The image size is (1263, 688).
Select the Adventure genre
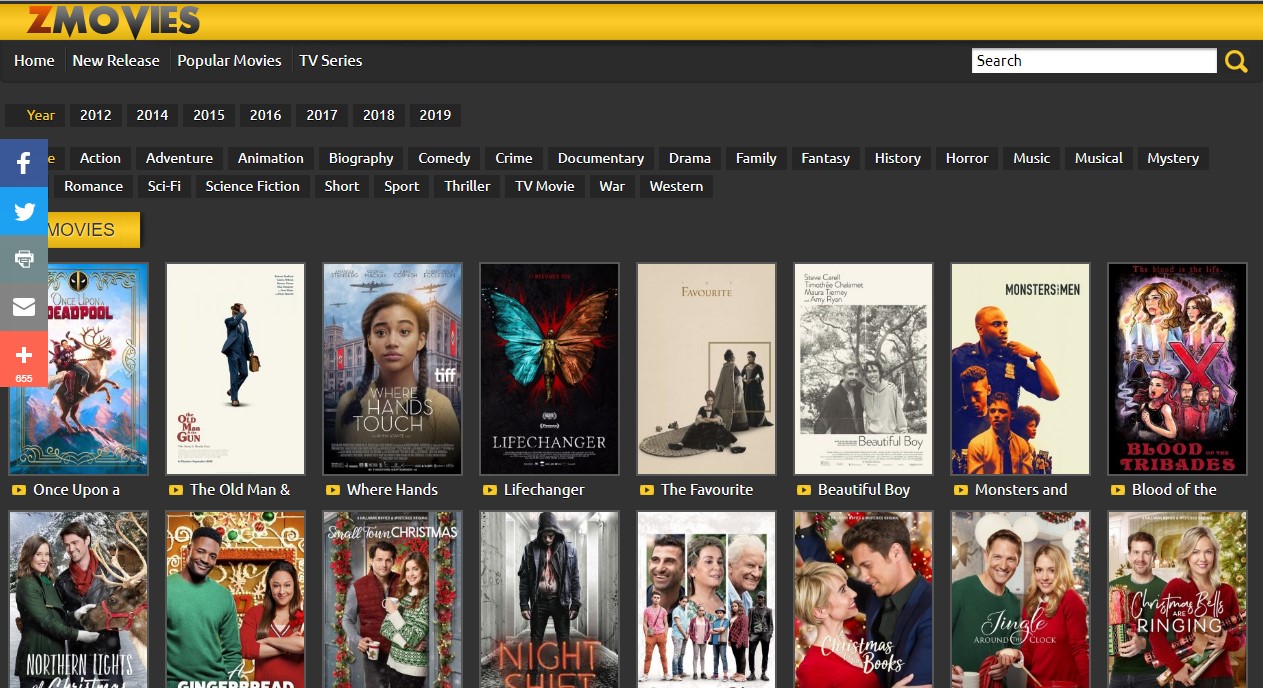click(x=179, y=158)
